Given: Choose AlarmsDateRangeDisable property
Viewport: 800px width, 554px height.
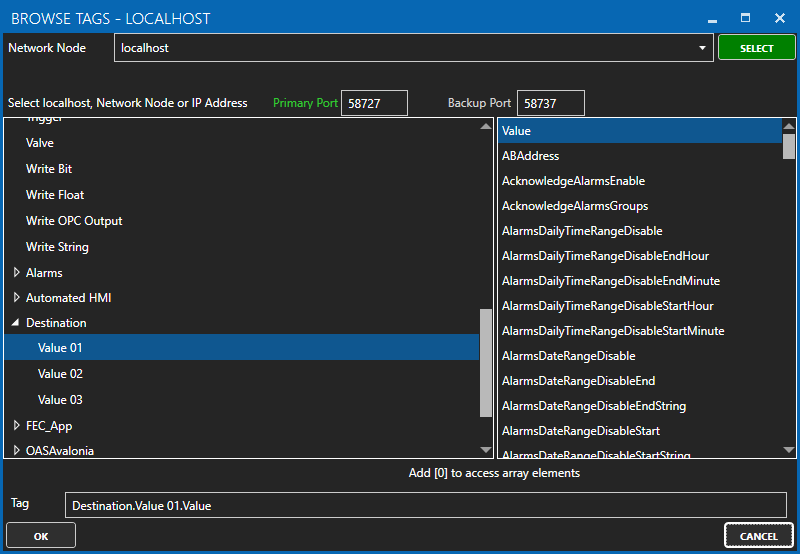Looking at the screenshot, I should tap(568, 356).
